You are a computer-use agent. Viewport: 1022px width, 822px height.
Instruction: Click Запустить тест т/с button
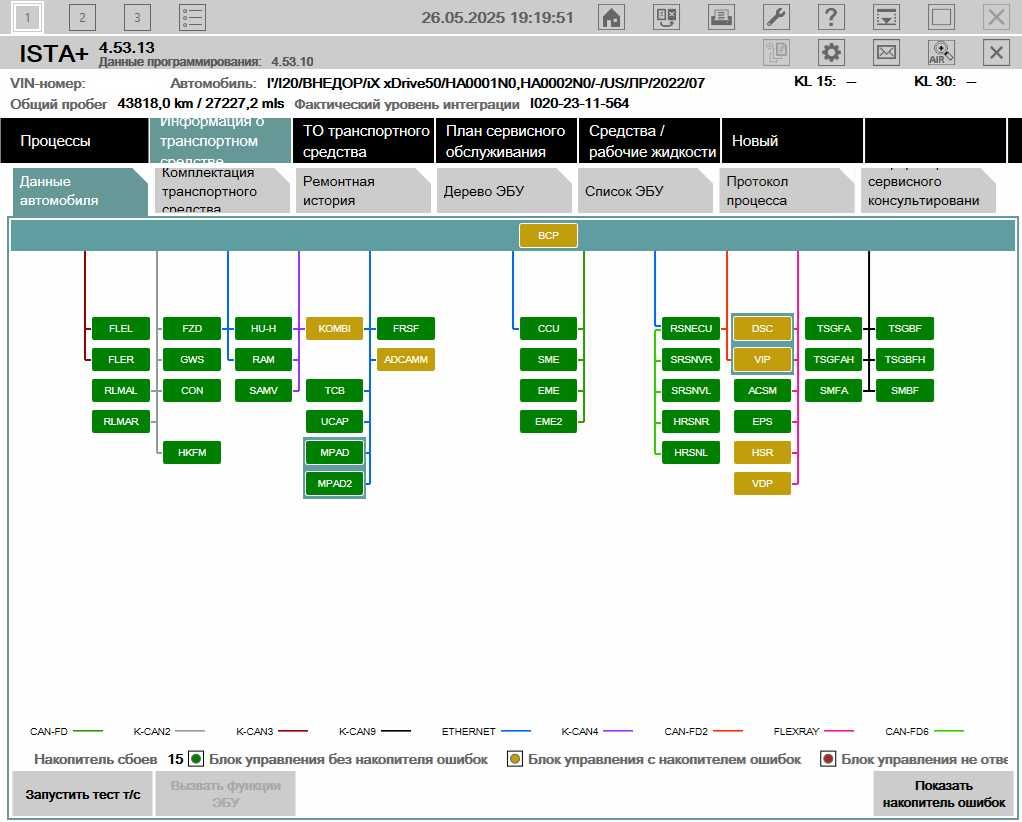point(83,794)
